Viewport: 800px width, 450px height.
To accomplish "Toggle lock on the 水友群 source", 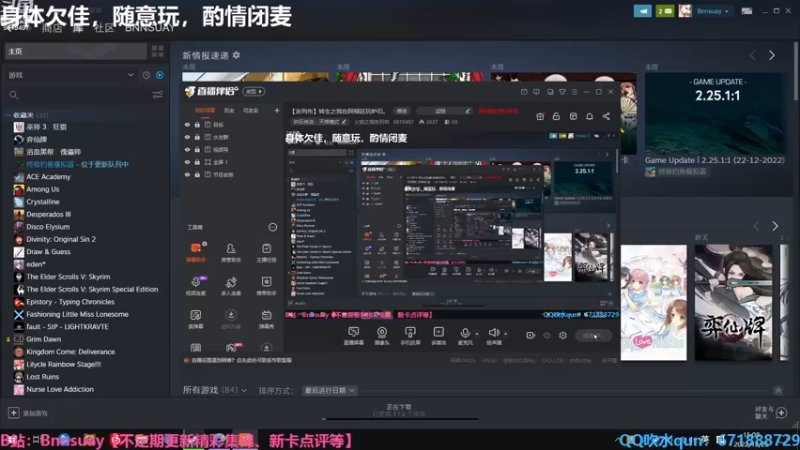I will [x=197, y=137].
